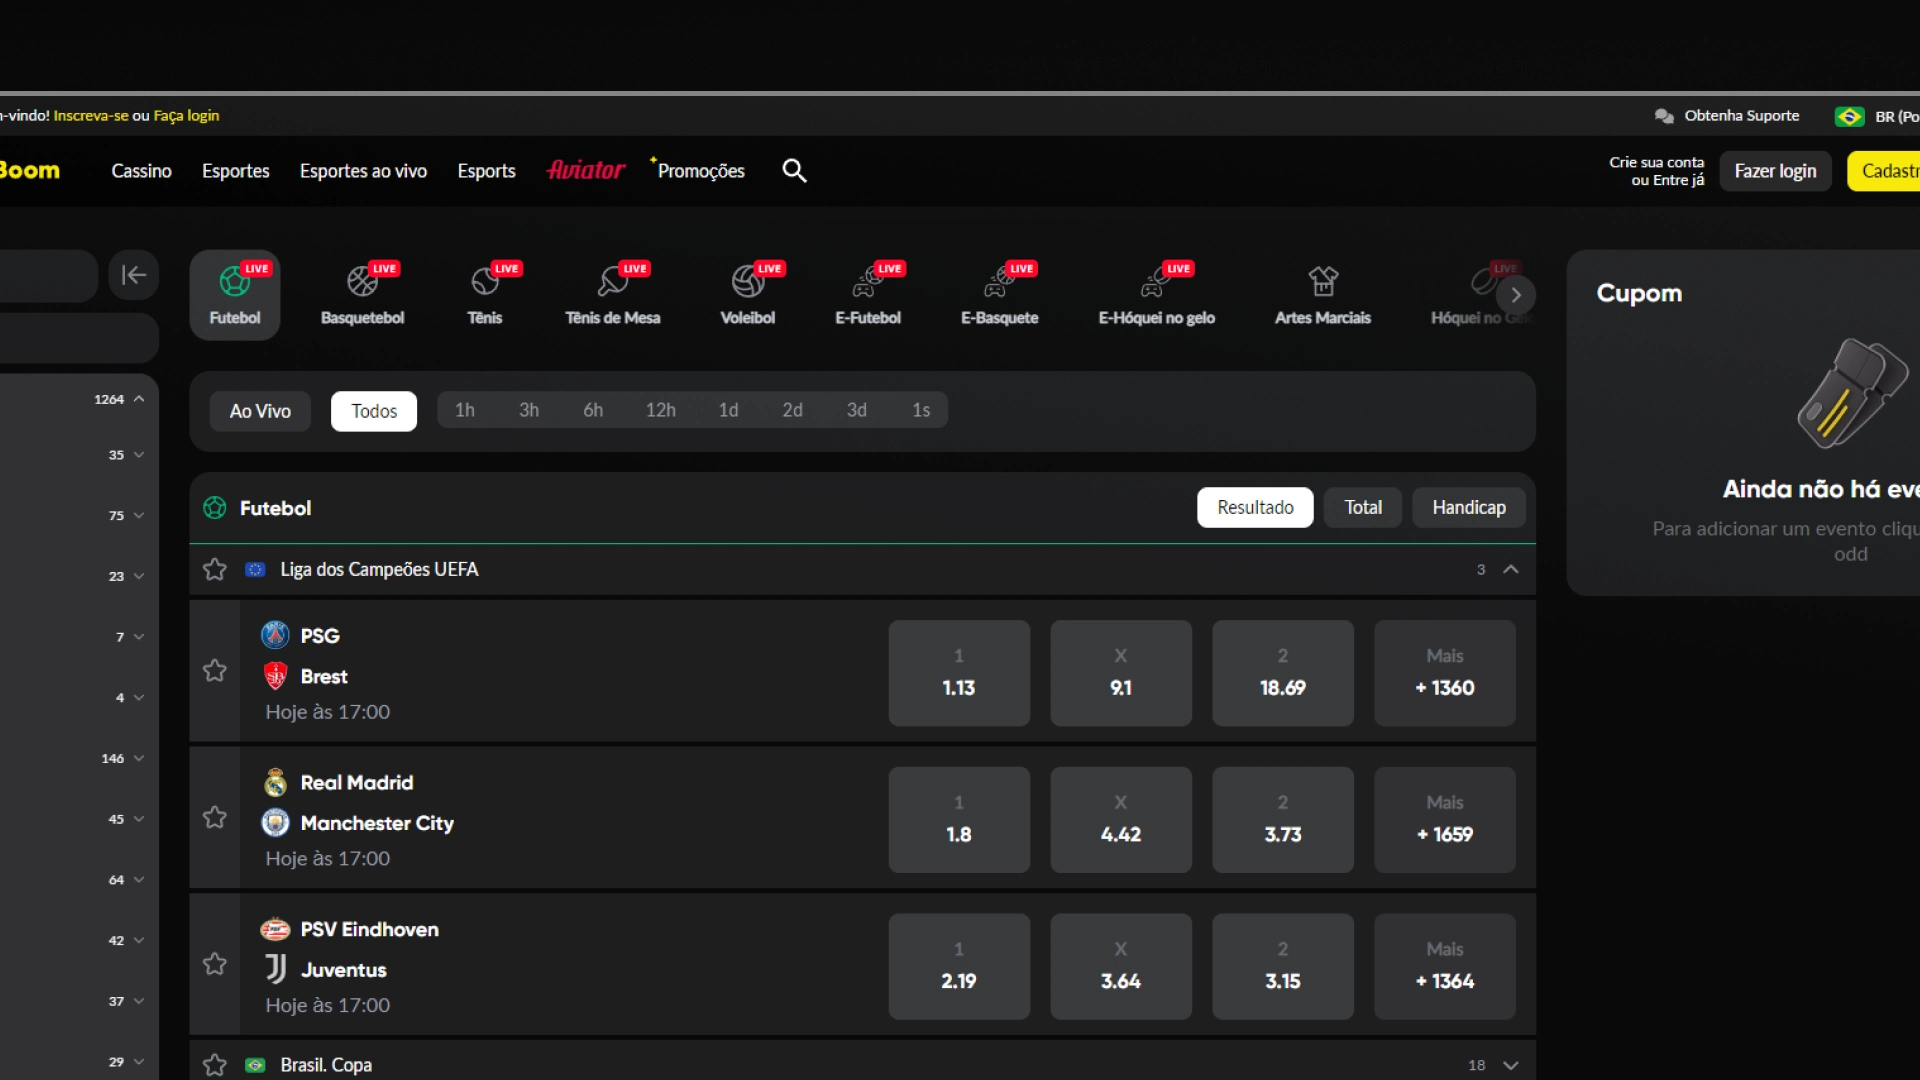Image resolution: width=1920 pixels, height=1080 pixels.
Task: Click the Inscreva-se link
Action: pos(91,116)
